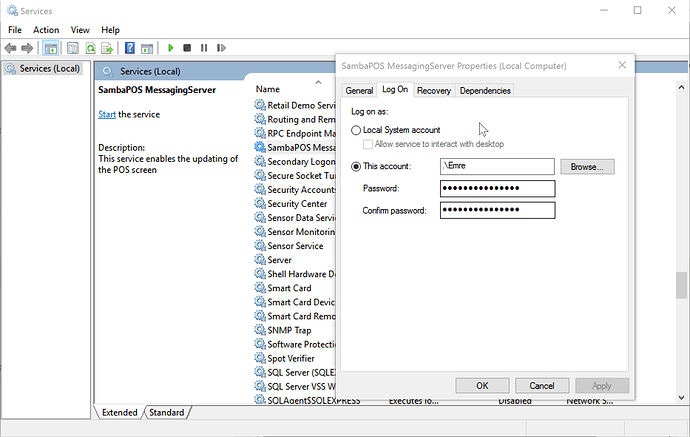Click the Forward arrow toolbar icon
The width and height of the screenshot is (690, 437).
tap(27, 48)
